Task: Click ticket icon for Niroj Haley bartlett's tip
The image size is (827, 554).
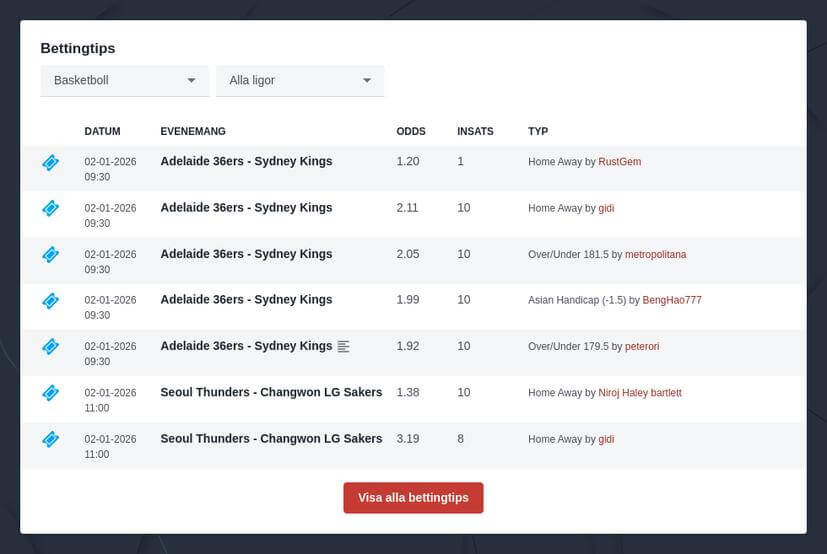Action: click(50, 393)
